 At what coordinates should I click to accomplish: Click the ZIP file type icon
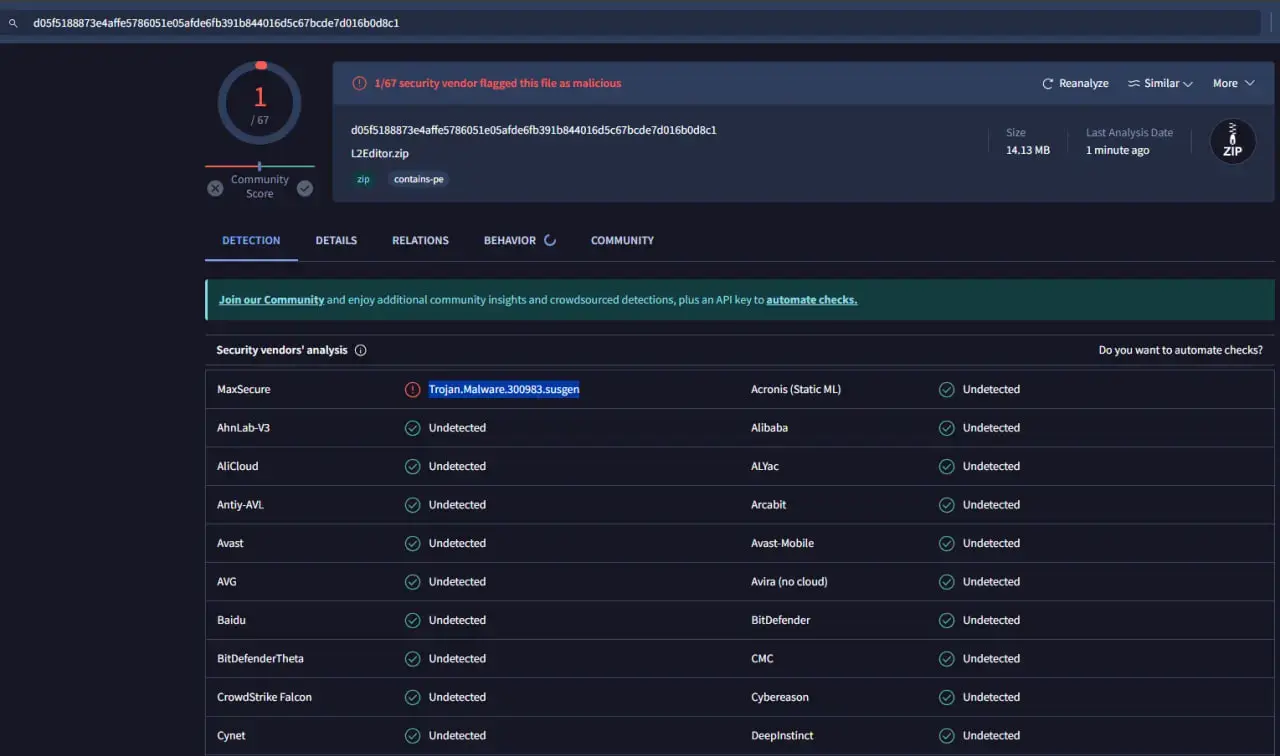(1233, 142)
